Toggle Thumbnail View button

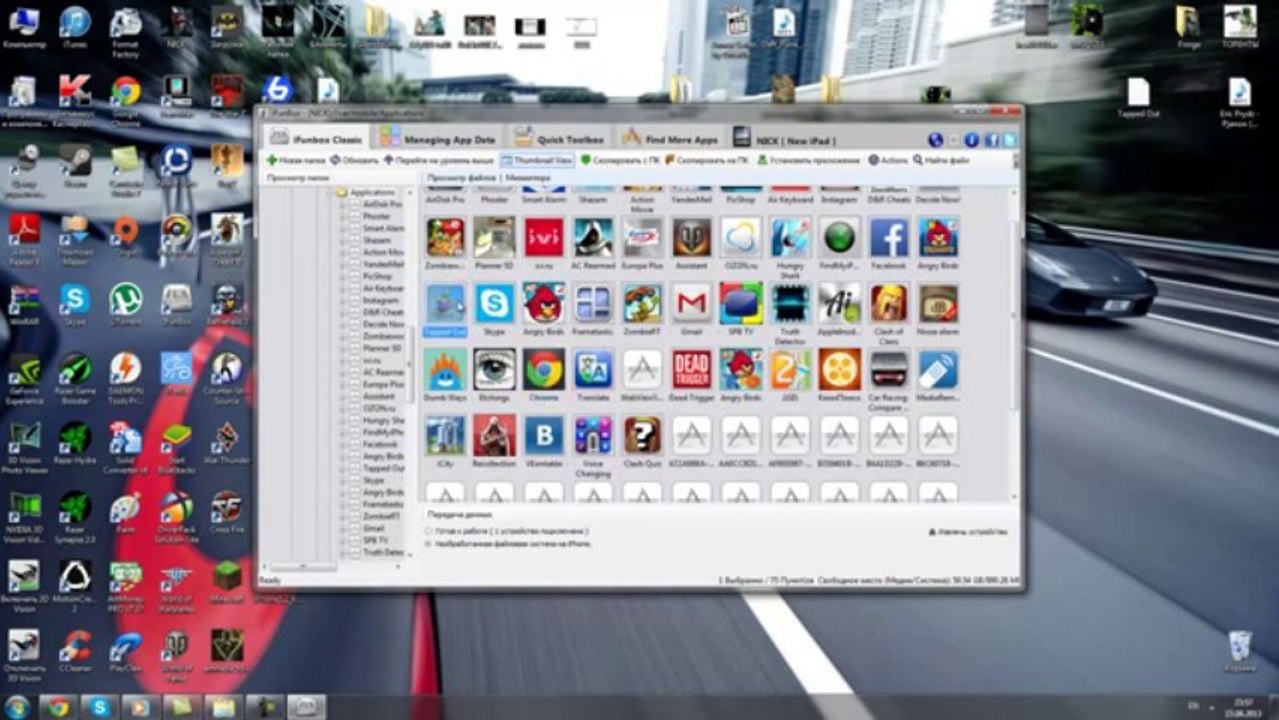tap(537, 160)
